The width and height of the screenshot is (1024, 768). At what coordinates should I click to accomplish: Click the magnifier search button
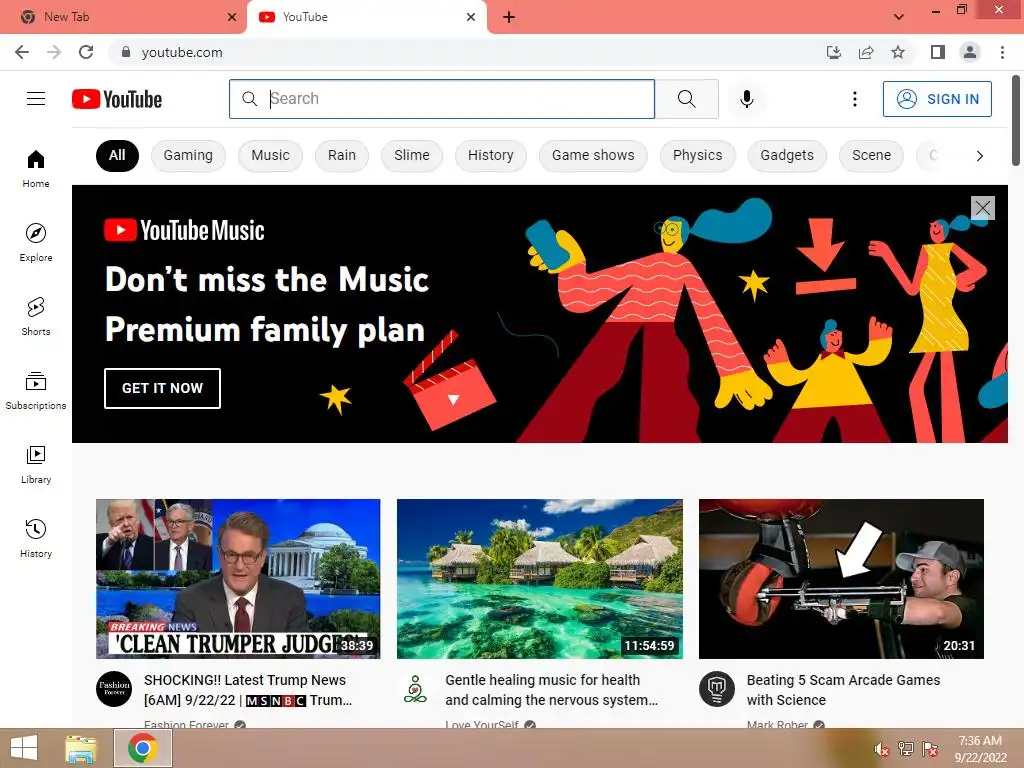(686, 99)
